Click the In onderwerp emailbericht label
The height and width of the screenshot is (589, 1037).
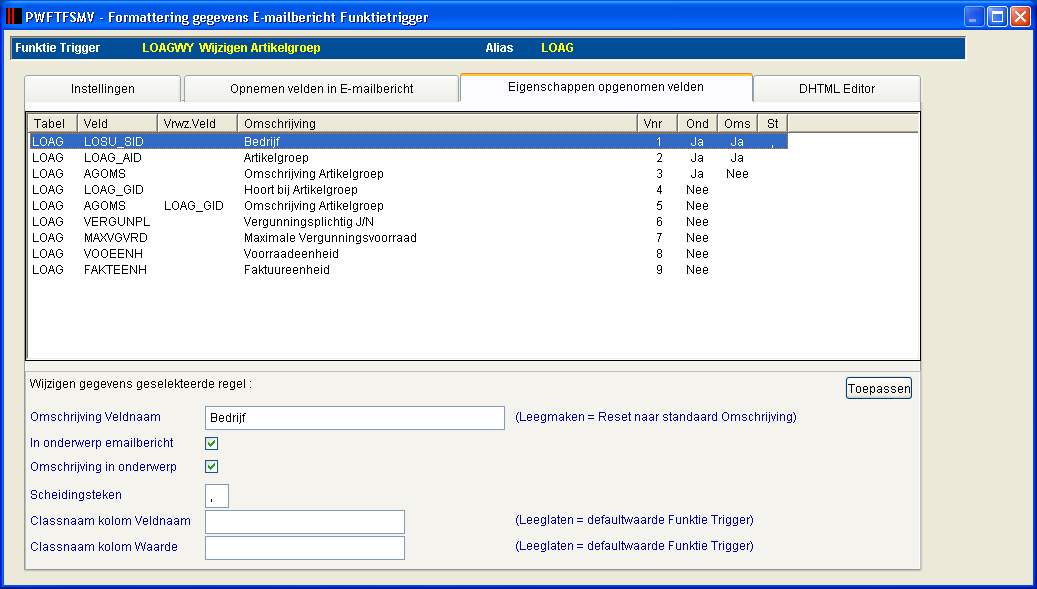tap(102, 443)
